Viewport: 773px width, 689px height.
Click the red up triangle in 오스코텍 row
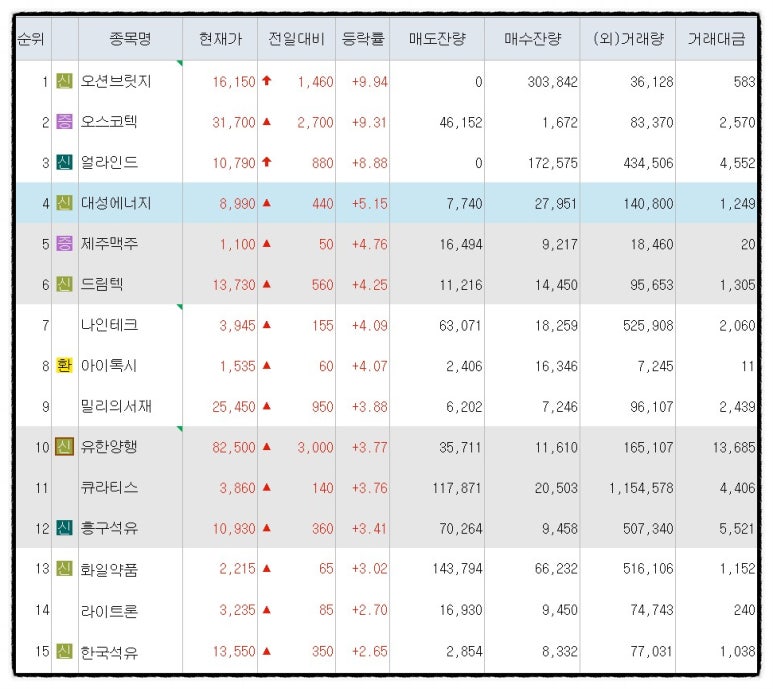pos(267,121)
